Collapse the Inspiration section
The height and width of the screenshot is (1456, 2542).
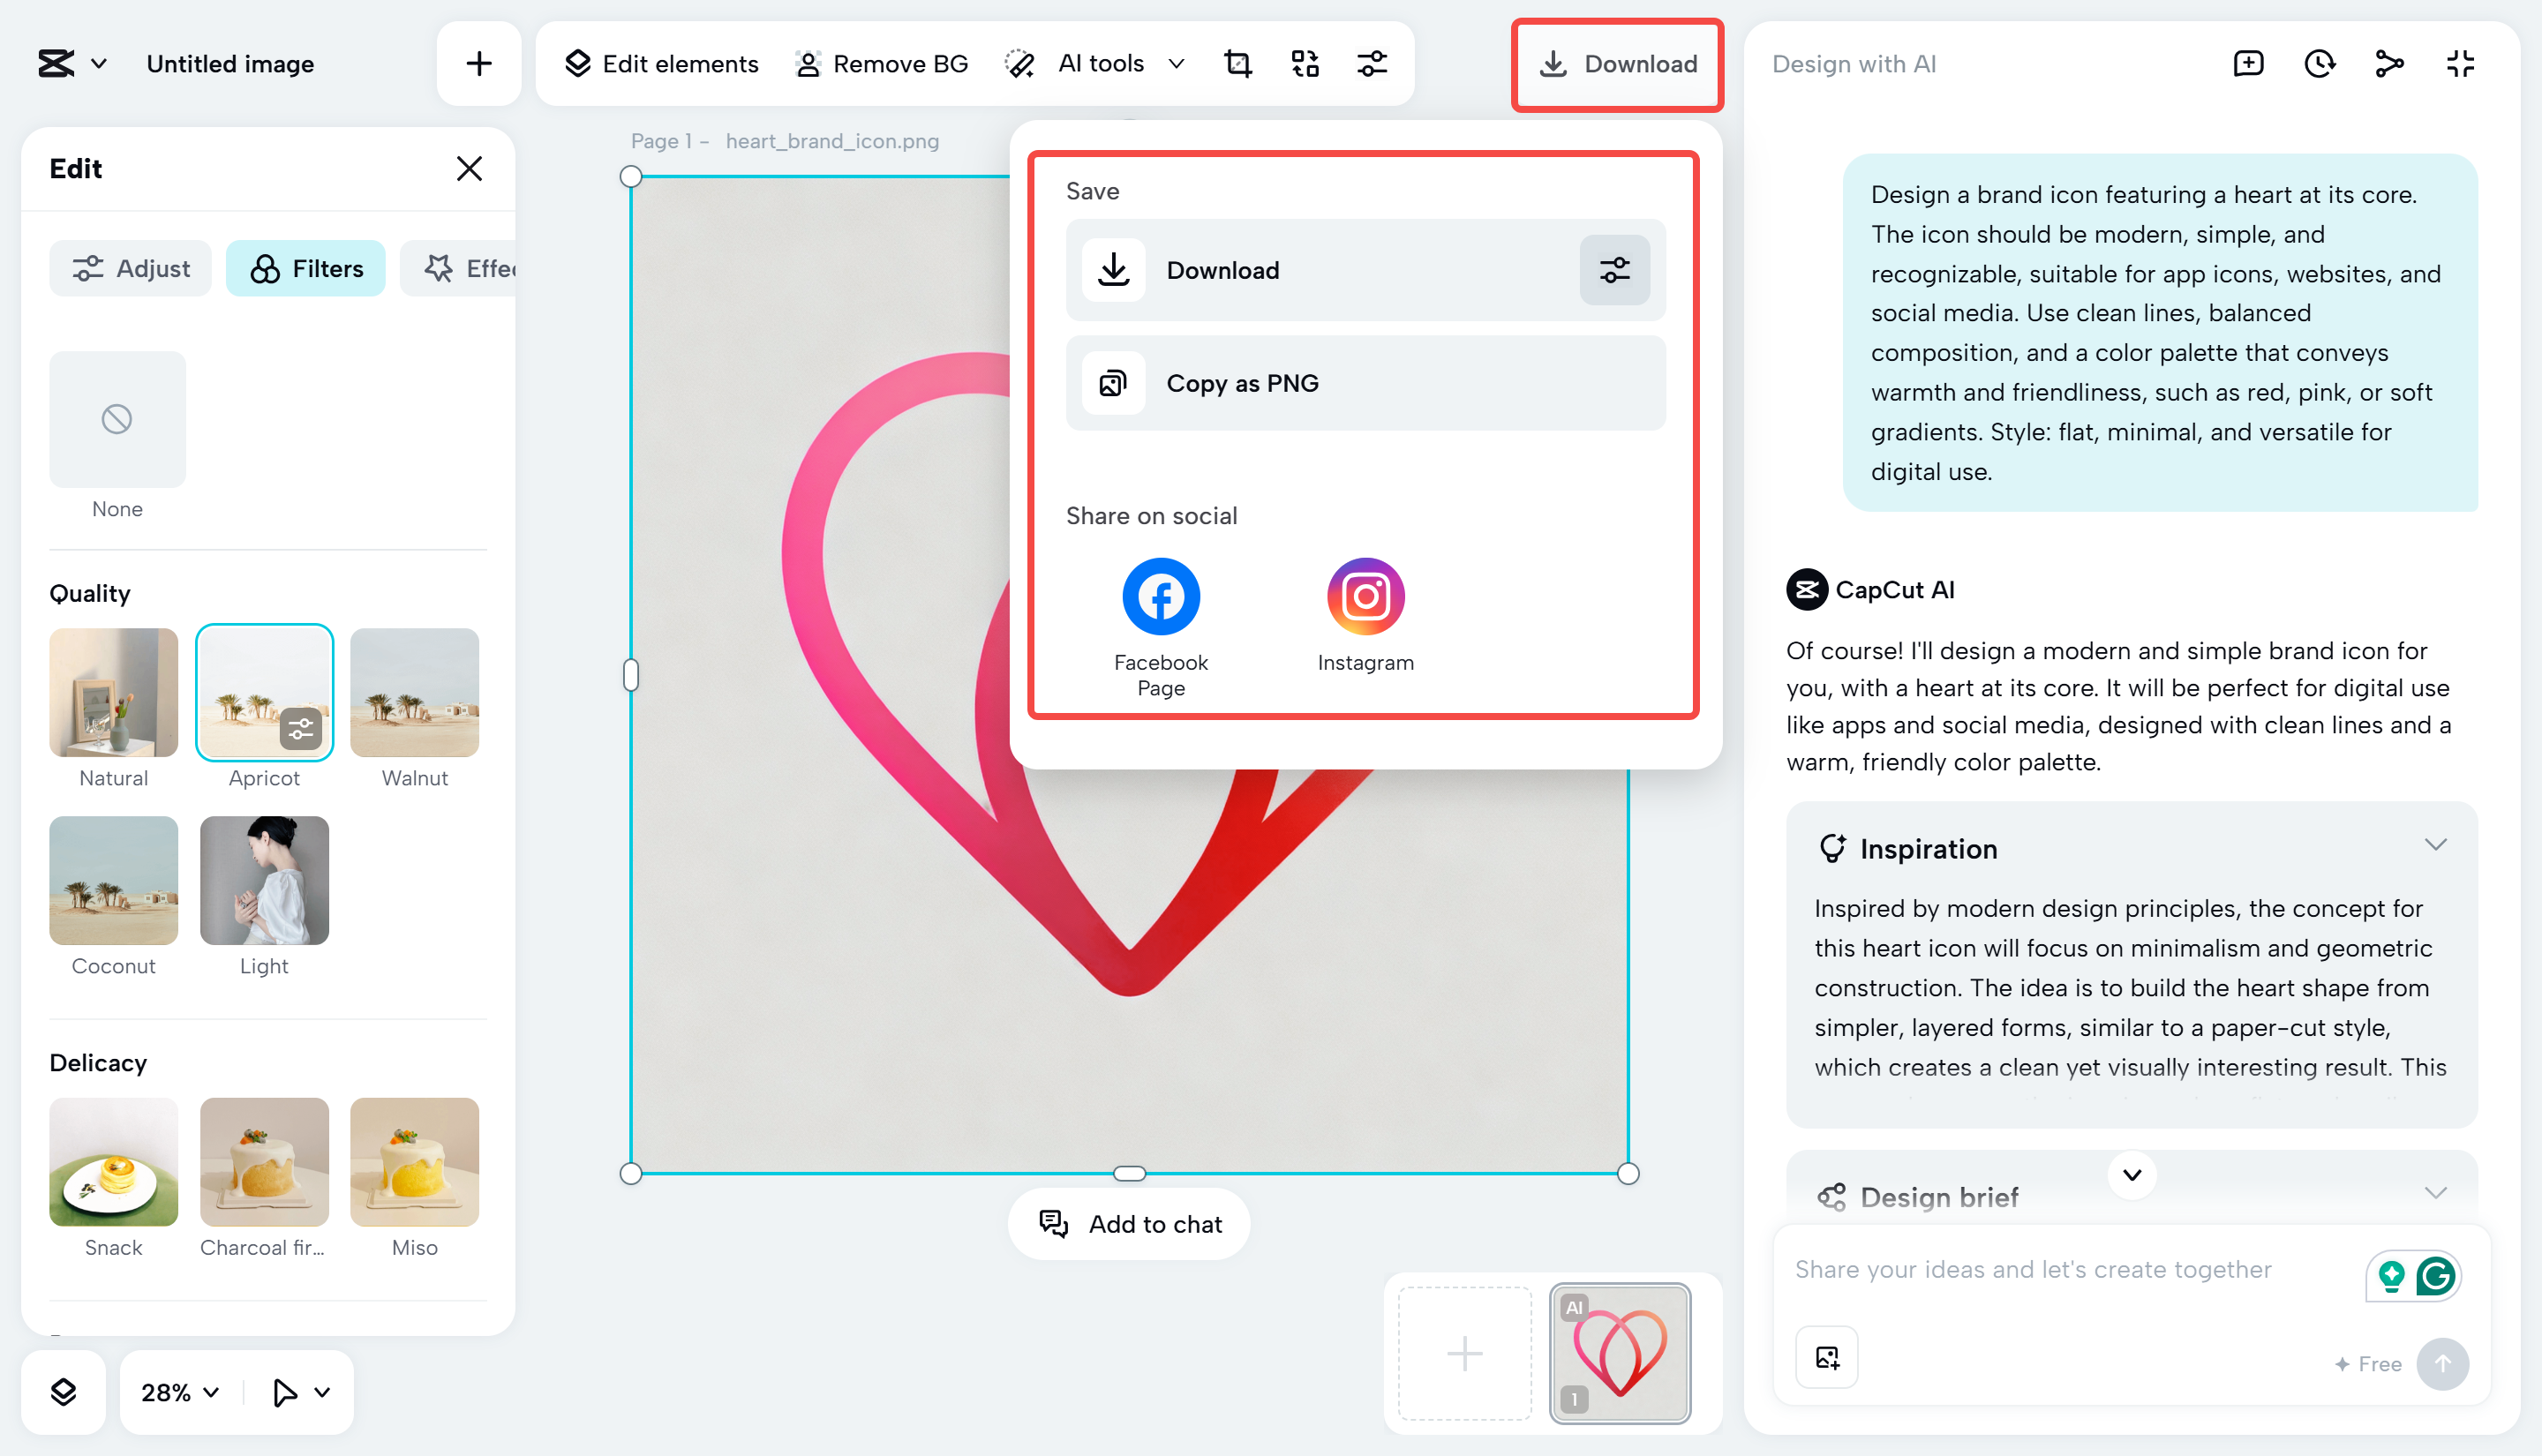tap(2435, 846)
